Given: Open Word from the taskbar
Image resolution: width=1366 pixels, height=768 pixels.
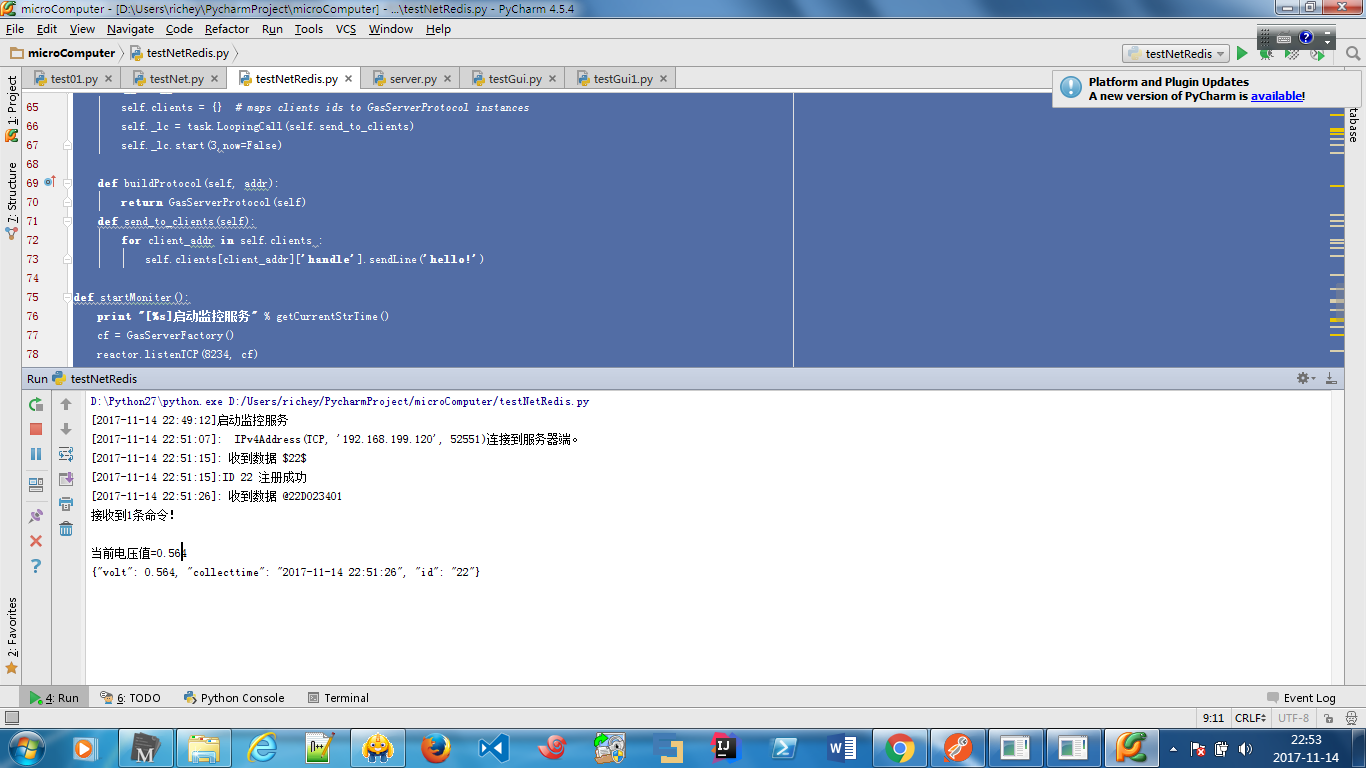Looking at the screenshot, I should coord(842,748).
